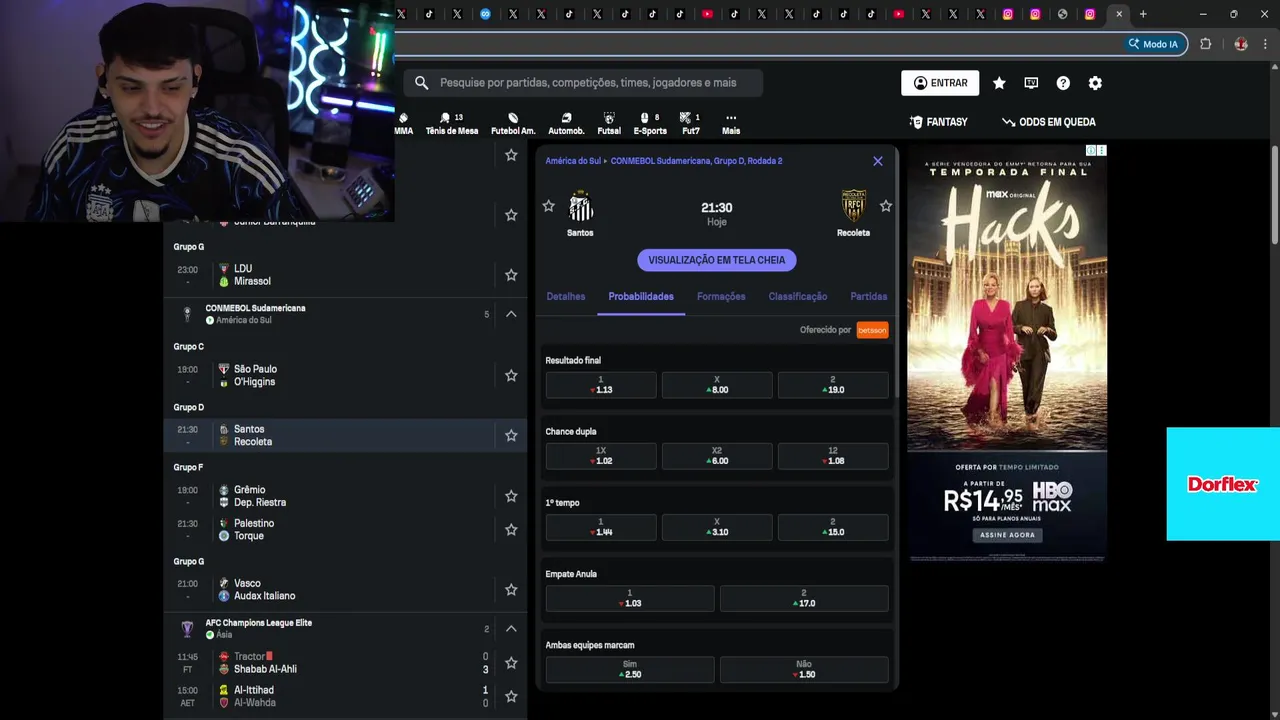
Task: Star the Al-Ittihad vs Al-Wahda match
Action: [511, 696]
